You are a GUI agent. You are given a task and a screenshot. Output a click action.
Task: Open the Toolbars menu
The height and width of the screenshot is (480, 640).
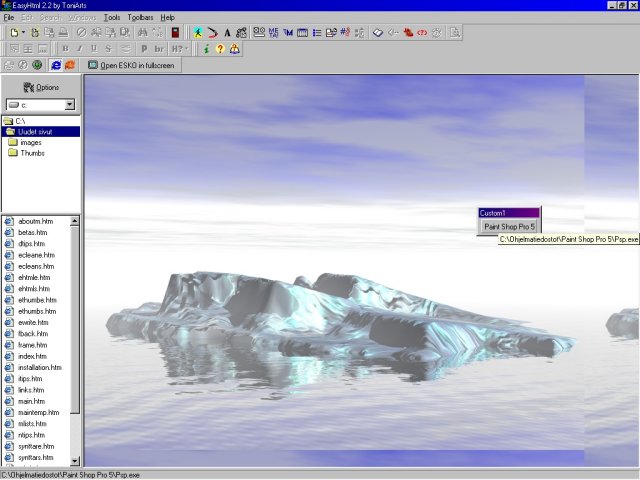tap(139, 17)
